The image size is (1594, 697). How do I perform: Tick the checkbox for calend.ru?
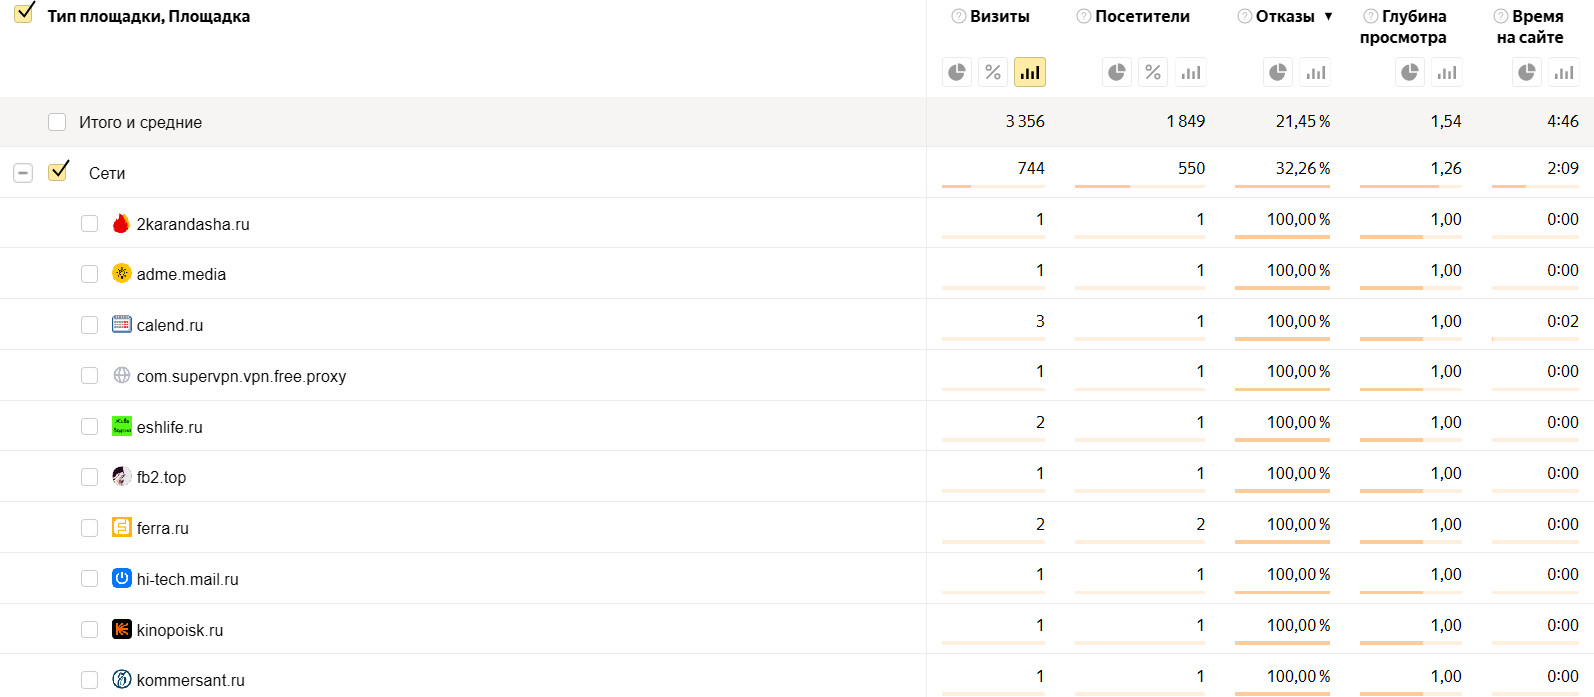point(90,325)
